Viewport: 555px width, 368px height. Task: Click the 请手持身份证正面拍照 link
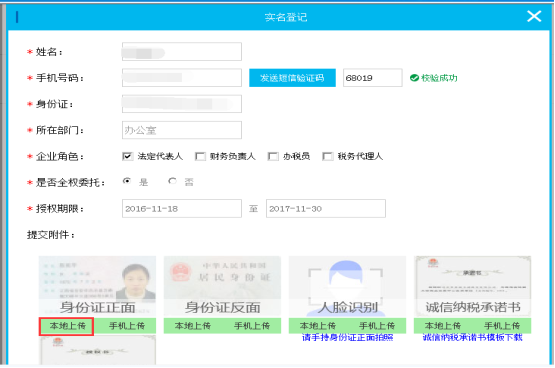pyautogui.click(x=348, y=338)
